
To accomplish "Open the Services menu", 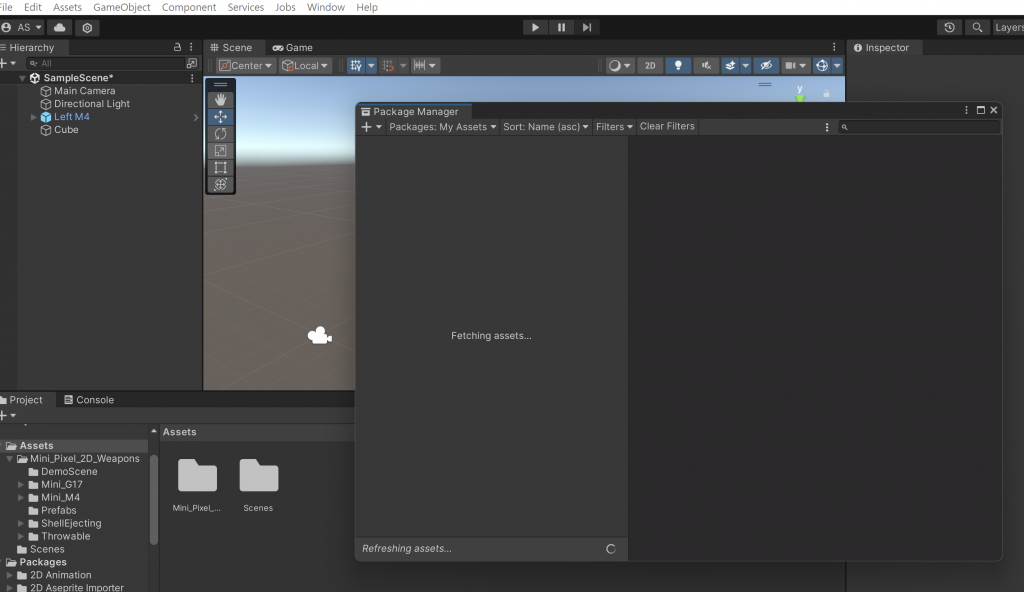I will pyautogui.click(x=246, y=7).
